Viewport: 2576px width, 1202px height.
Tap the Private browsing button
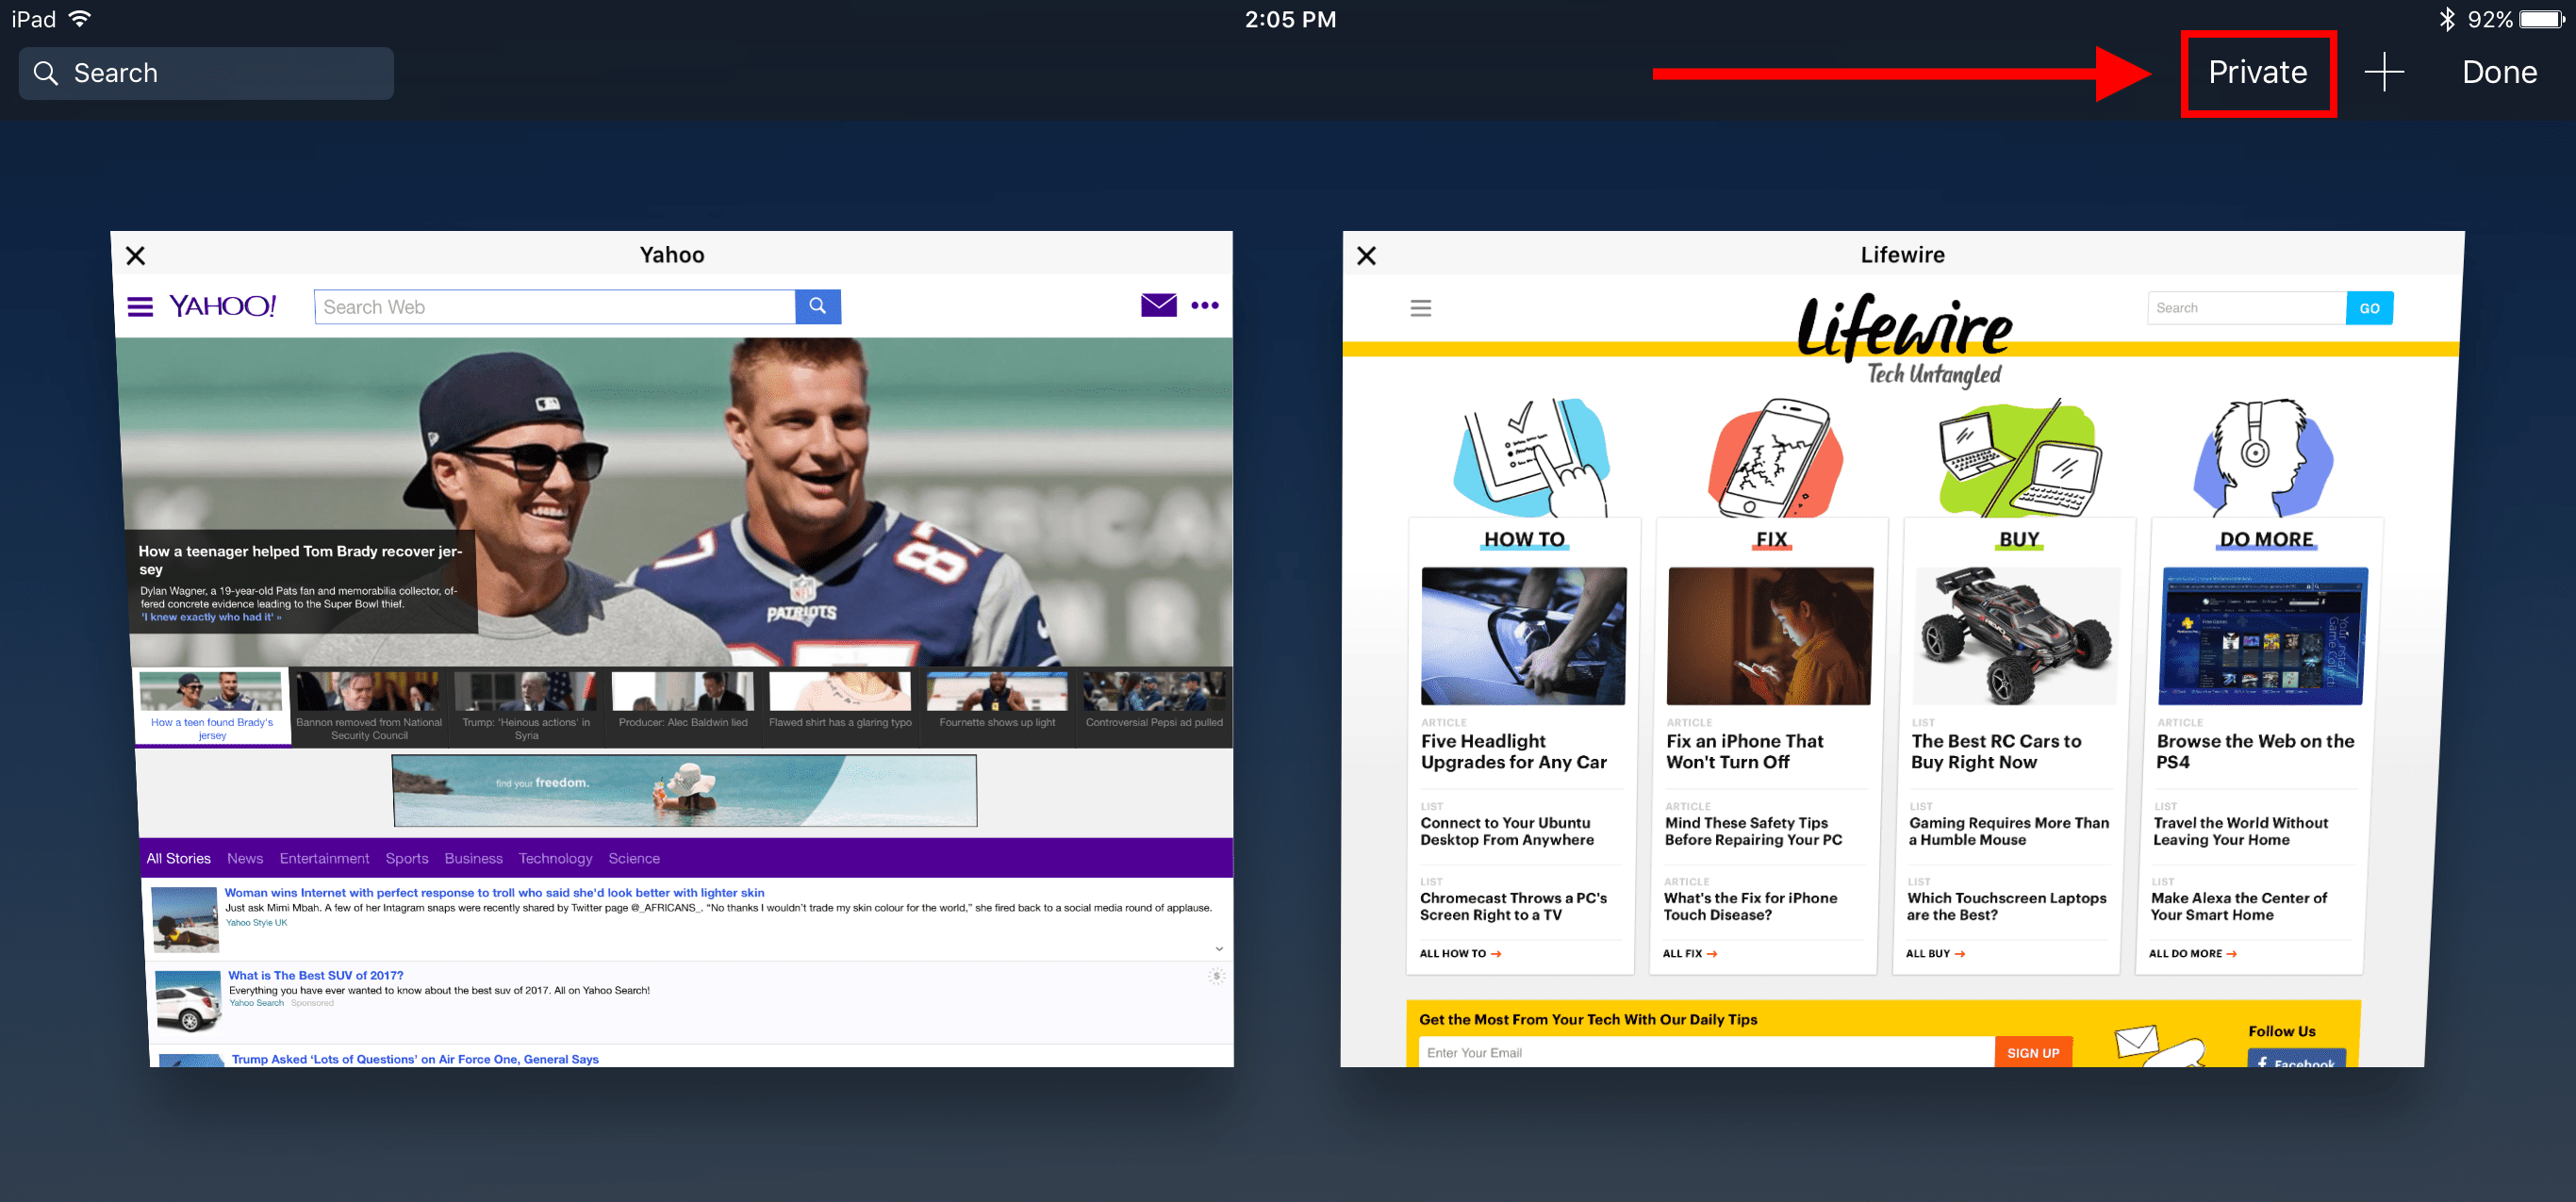click(x=2257, y=72)
